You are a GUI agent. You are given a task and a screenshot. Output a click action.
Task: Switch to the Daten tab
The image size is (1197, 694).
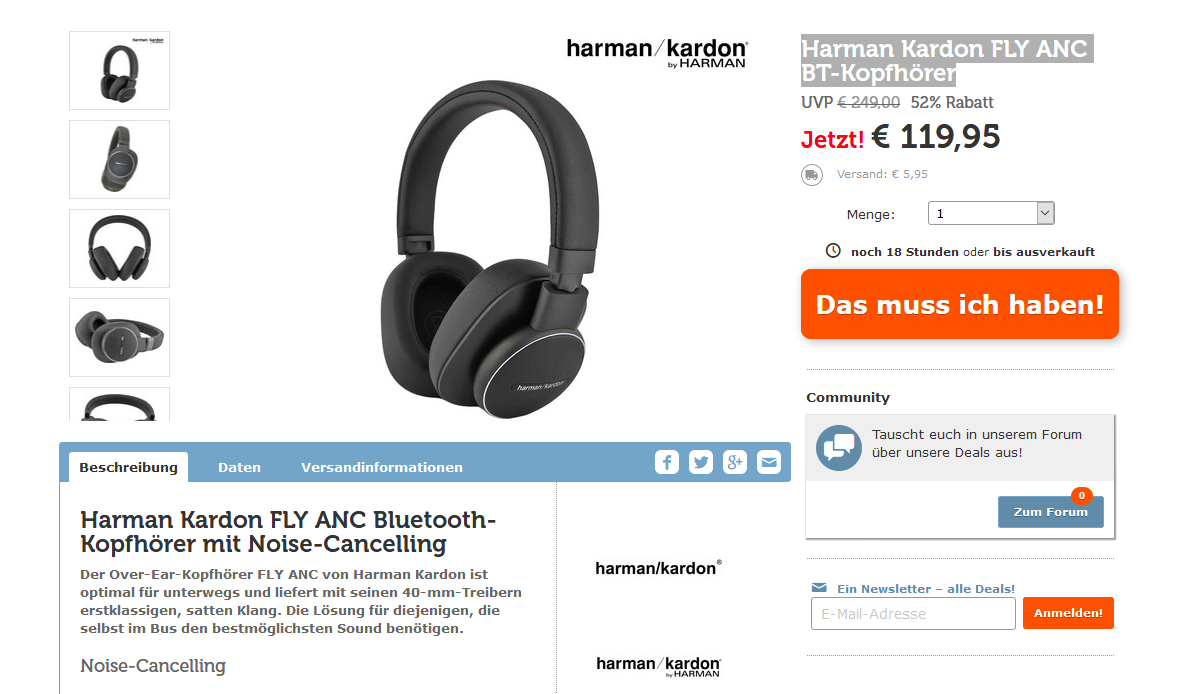tap(239, 467)
